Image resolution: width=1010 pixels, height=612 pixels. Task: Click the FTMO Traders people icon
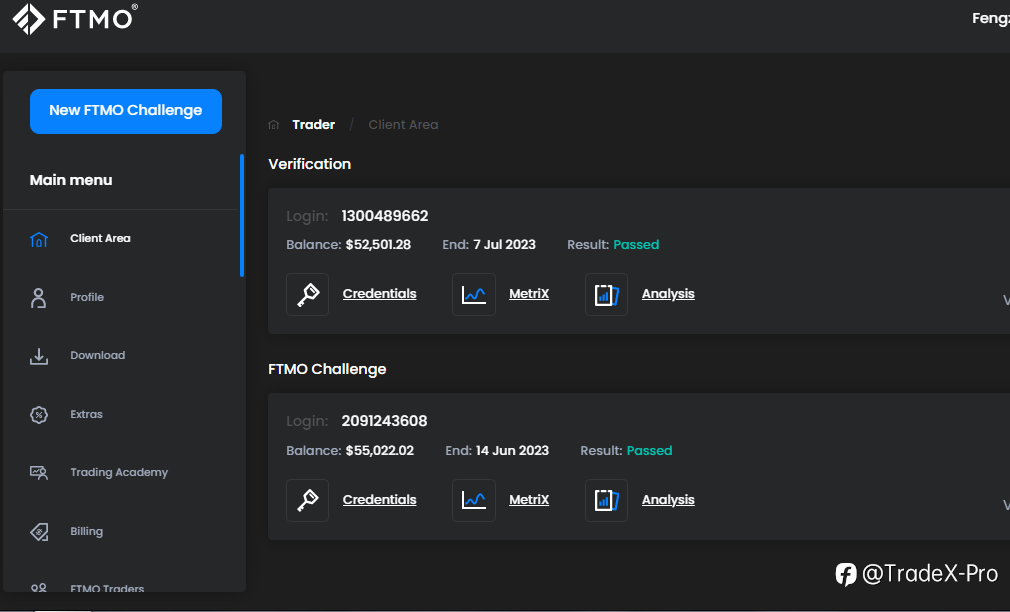[39, 588]
